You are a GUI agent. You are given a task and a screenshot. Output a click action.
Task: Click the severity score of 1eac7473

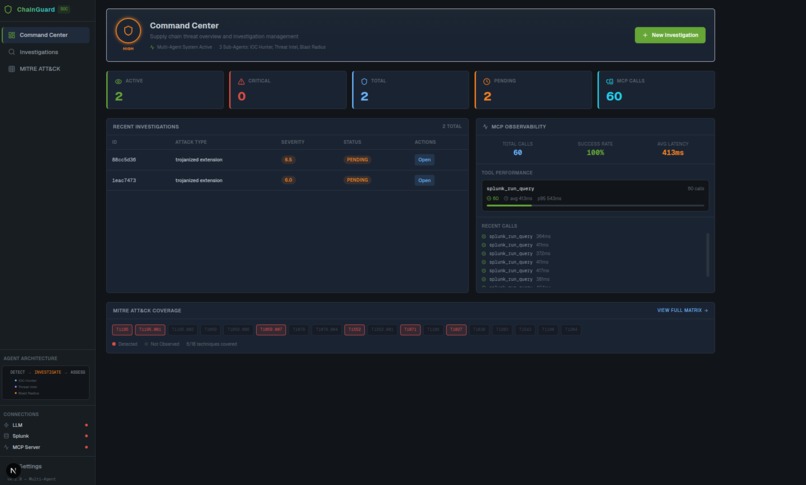tap(288, 180)
